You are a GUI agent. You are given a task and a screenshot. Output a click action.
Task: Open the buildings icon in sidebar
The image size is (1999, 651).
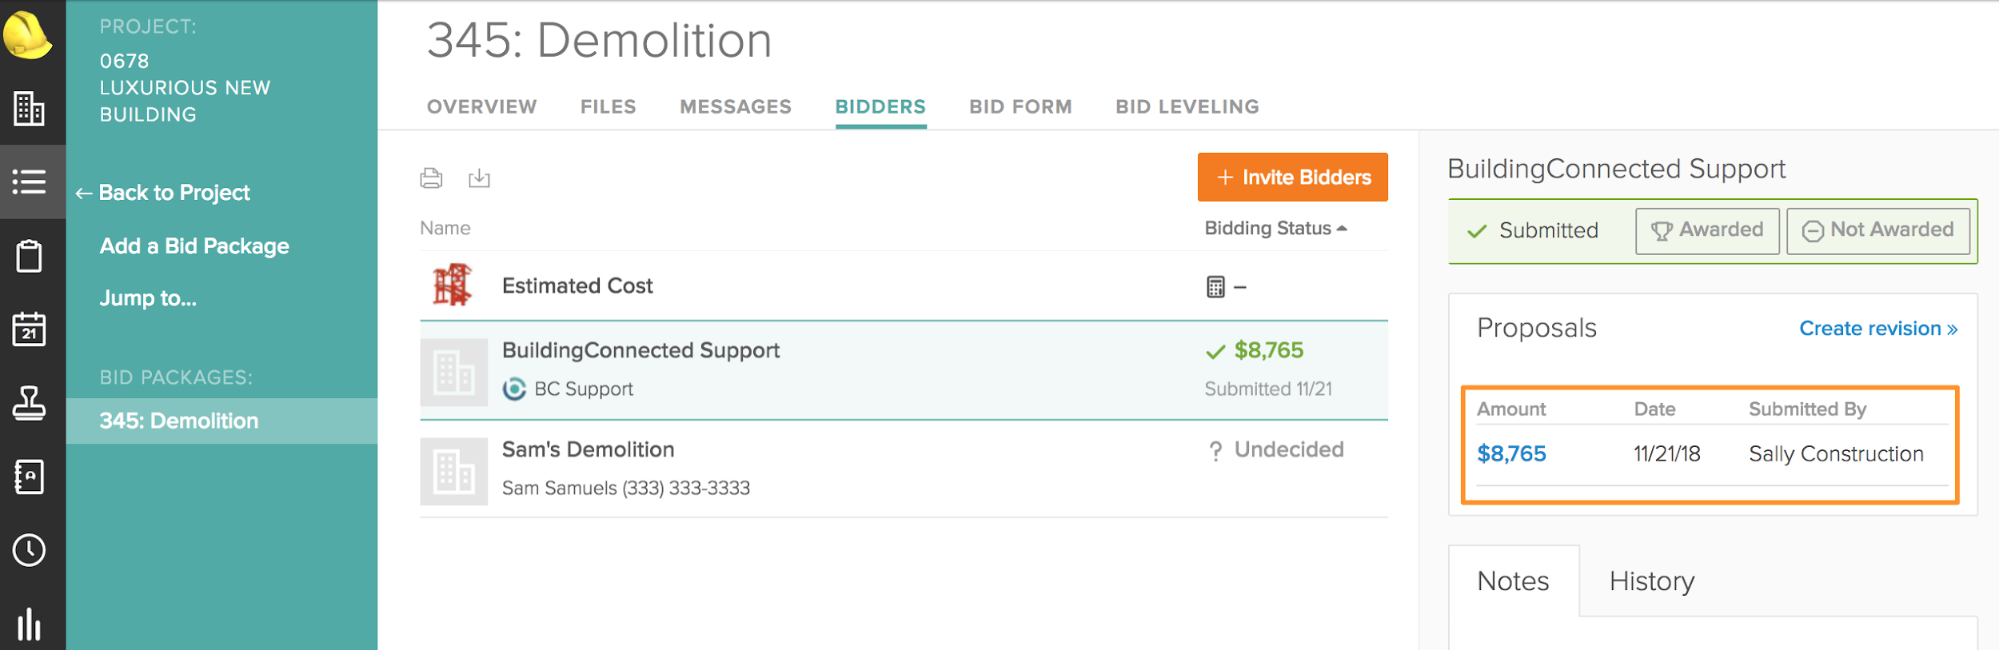[x=29, y=108]
